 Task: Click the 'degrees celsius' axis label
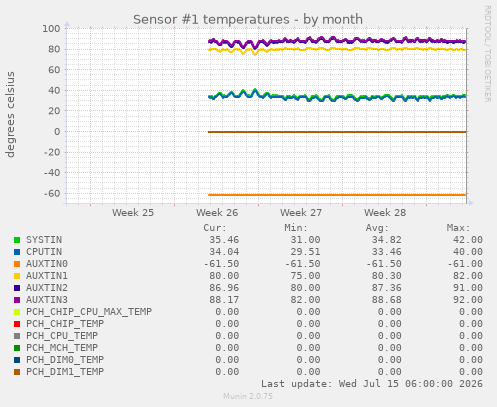click(x=10, y=114)
